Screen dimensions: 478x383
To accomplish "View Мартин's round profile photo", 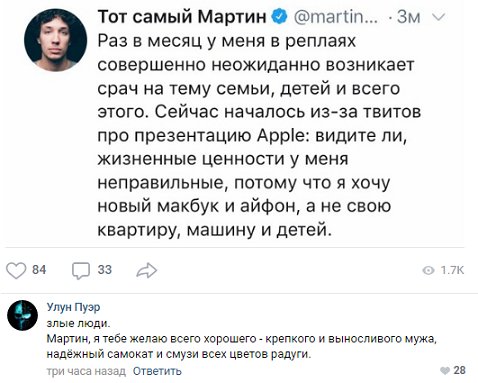I will point(55,40).
